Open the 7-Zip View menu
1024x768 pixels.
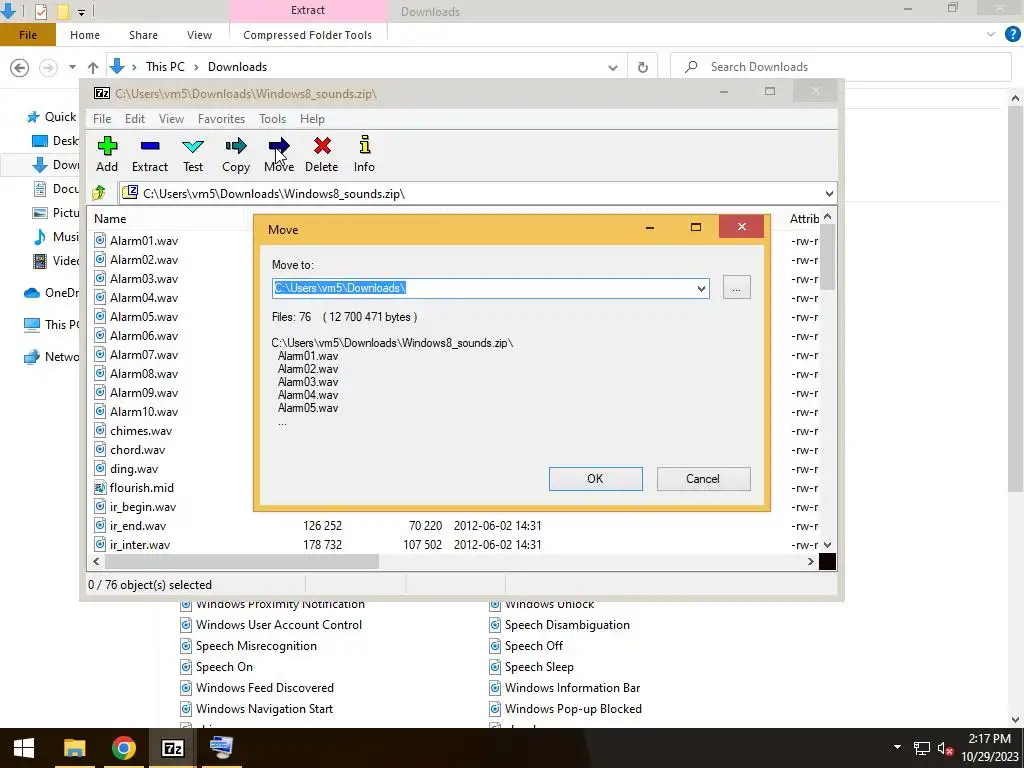(x=171, y=119)
